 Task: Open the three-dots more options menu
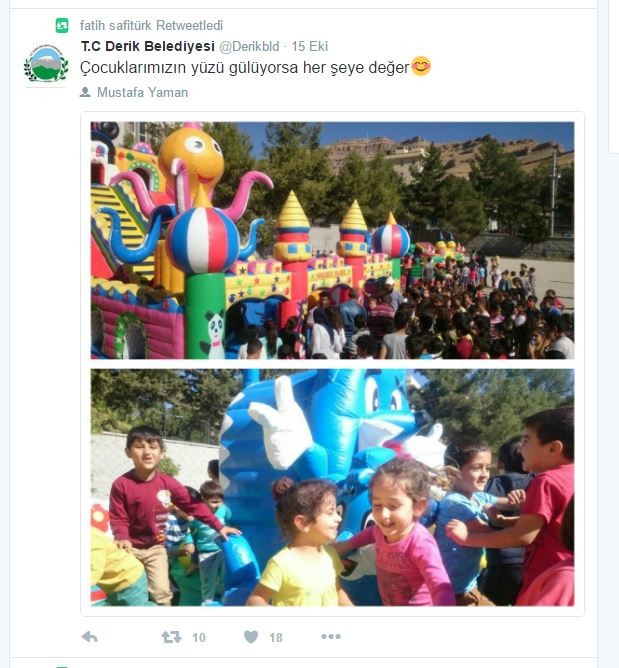coord(331,636)
